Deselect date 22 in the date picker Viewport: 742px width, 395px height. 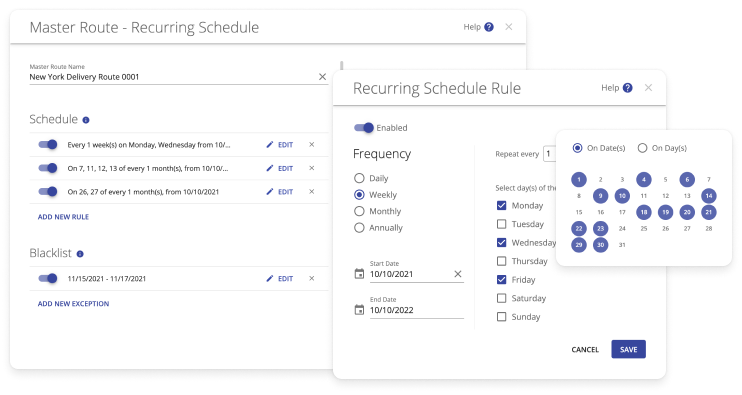[579, 228]
